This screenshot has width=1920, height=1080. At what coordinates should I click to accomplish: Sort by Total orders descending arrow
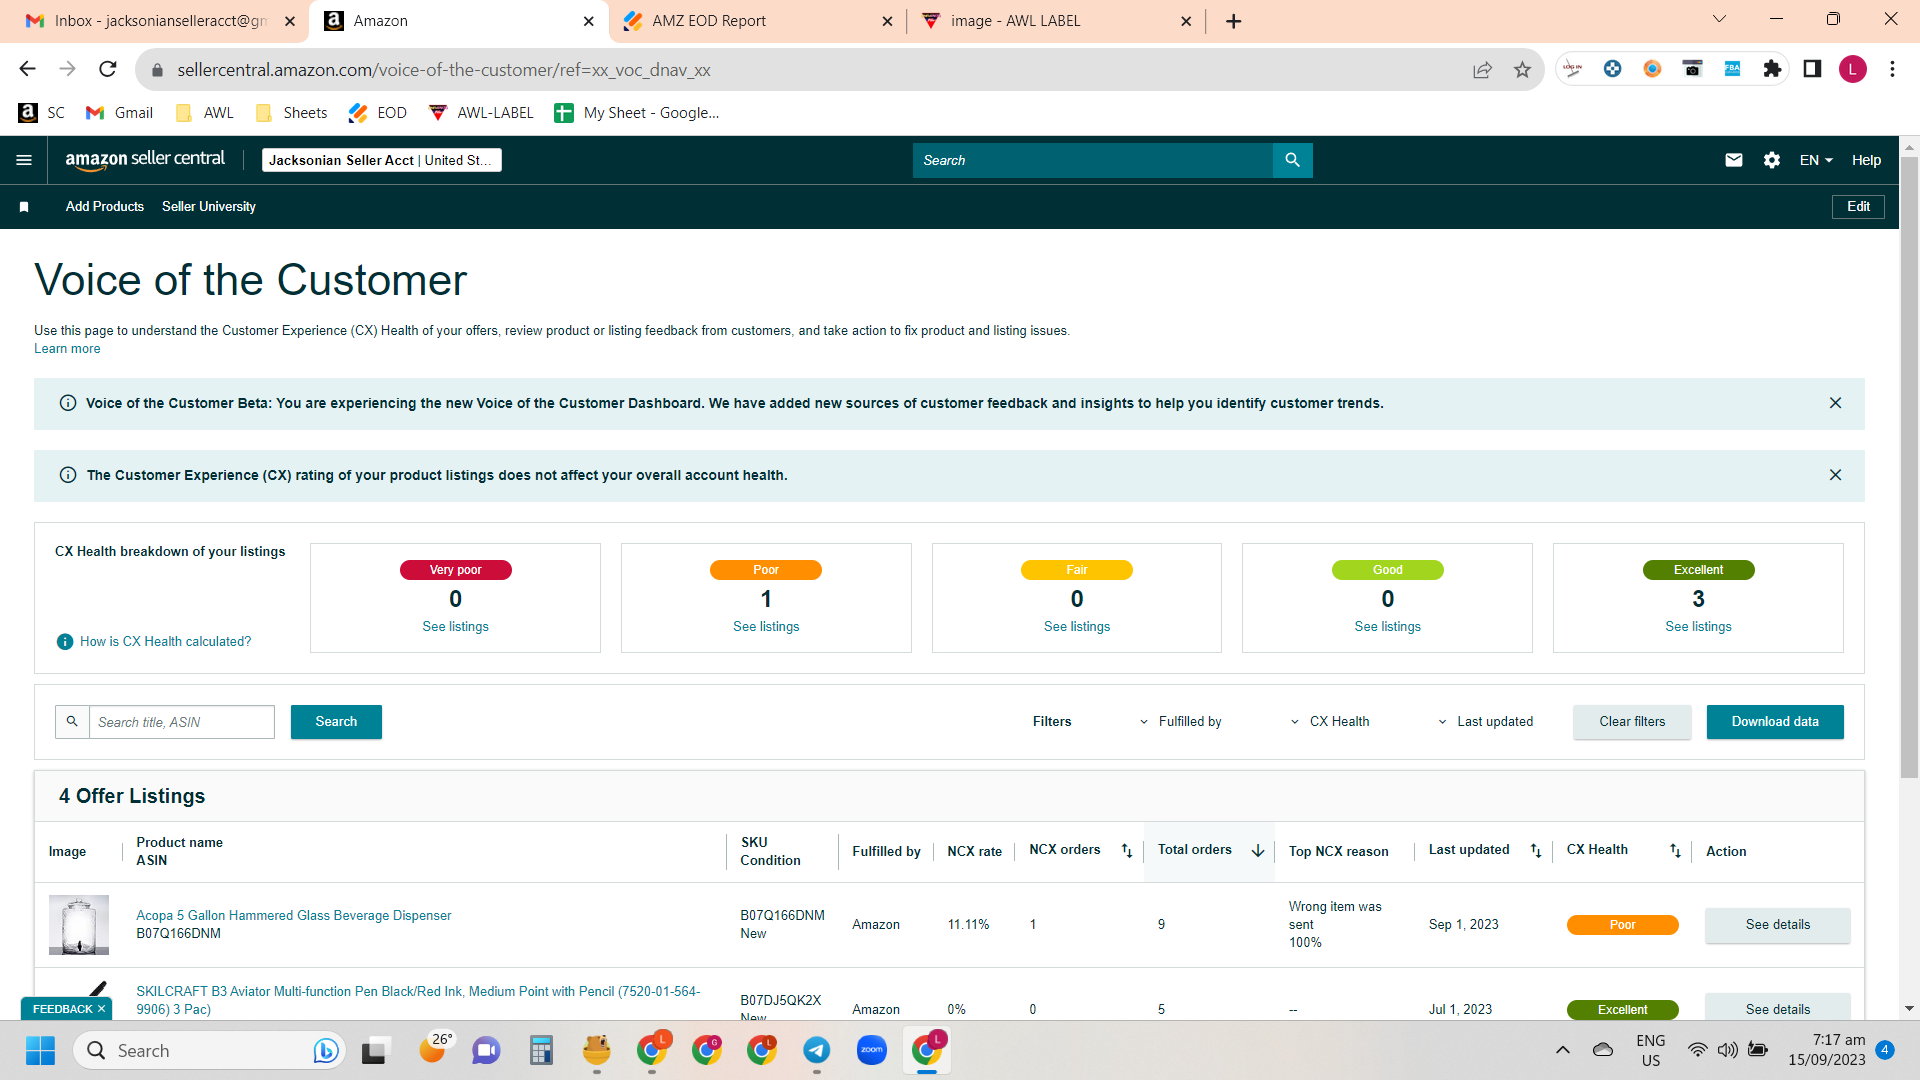[x=1258, y=851]
